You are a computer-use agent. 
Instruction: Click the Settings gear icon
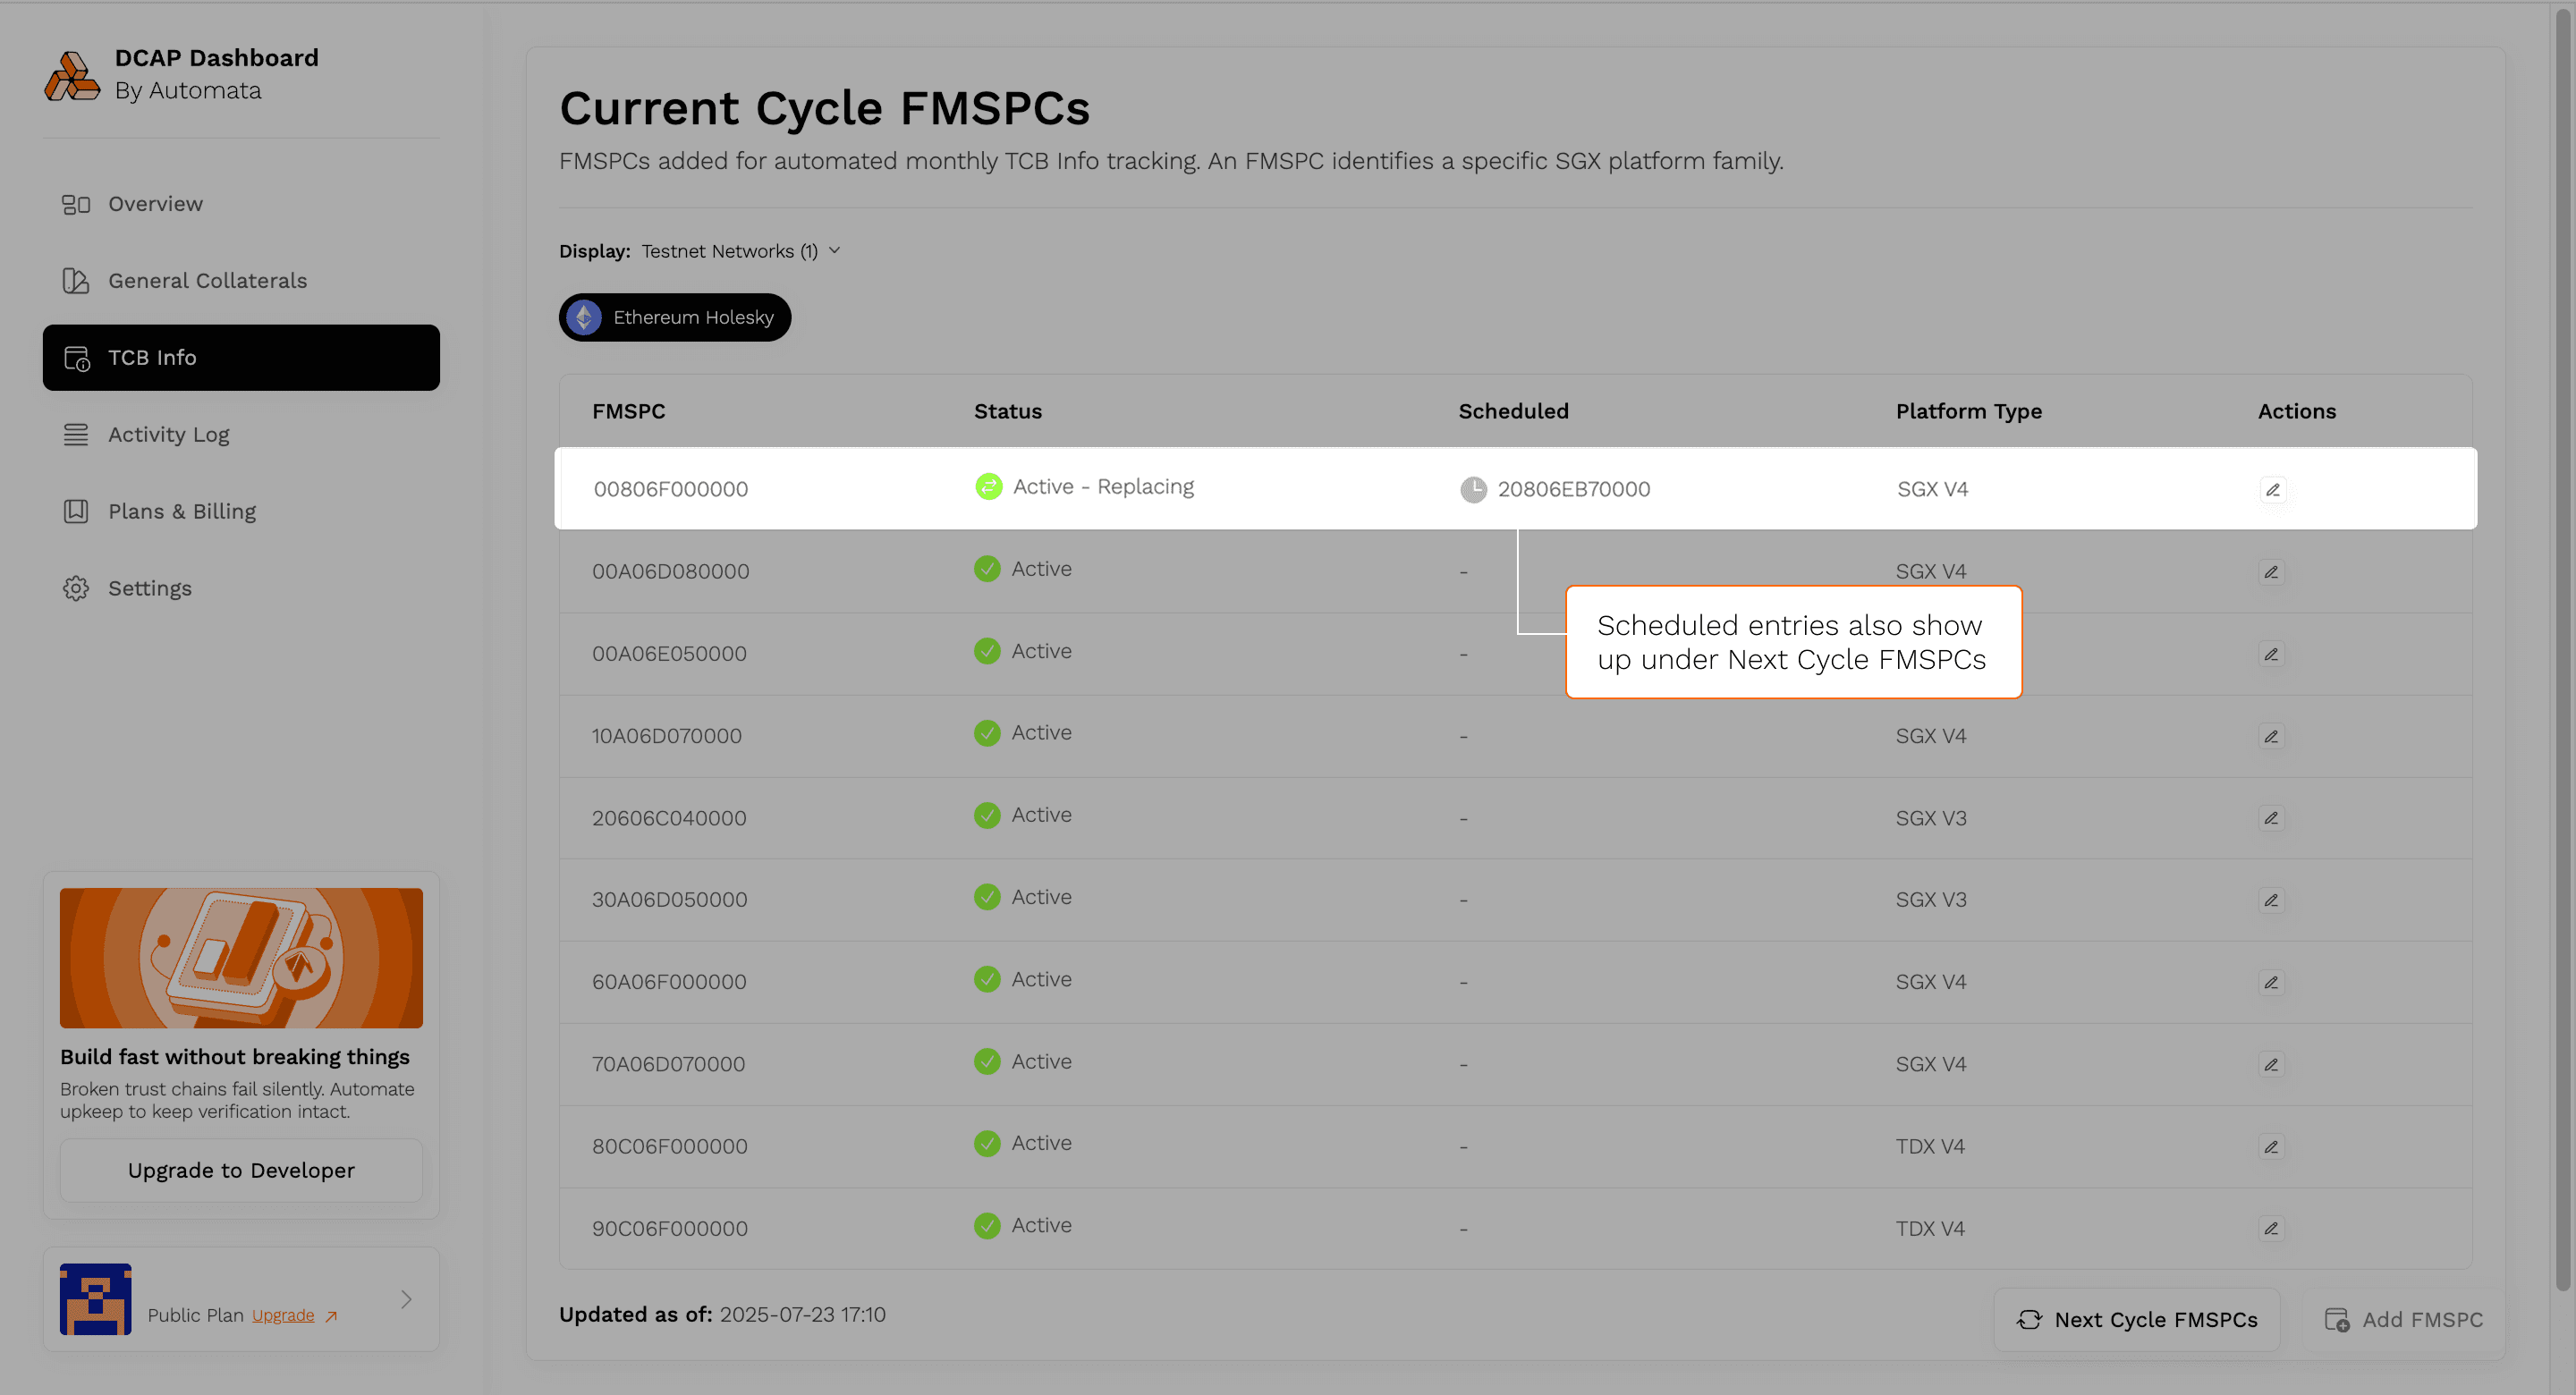tap(76, 588)
